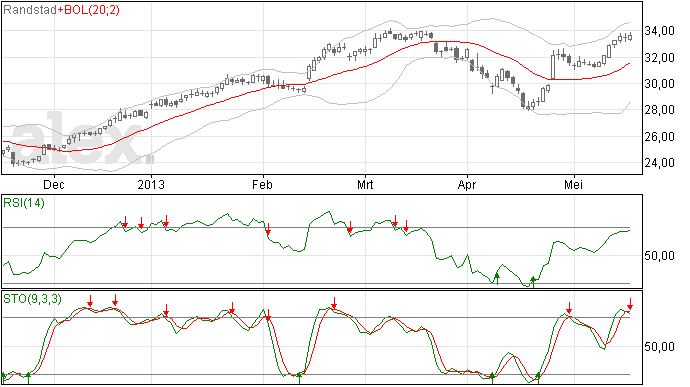This screenshot has height=387, width=690.
Task: Click the RSI(14) panel label
Action: click(x=24, y=203)
